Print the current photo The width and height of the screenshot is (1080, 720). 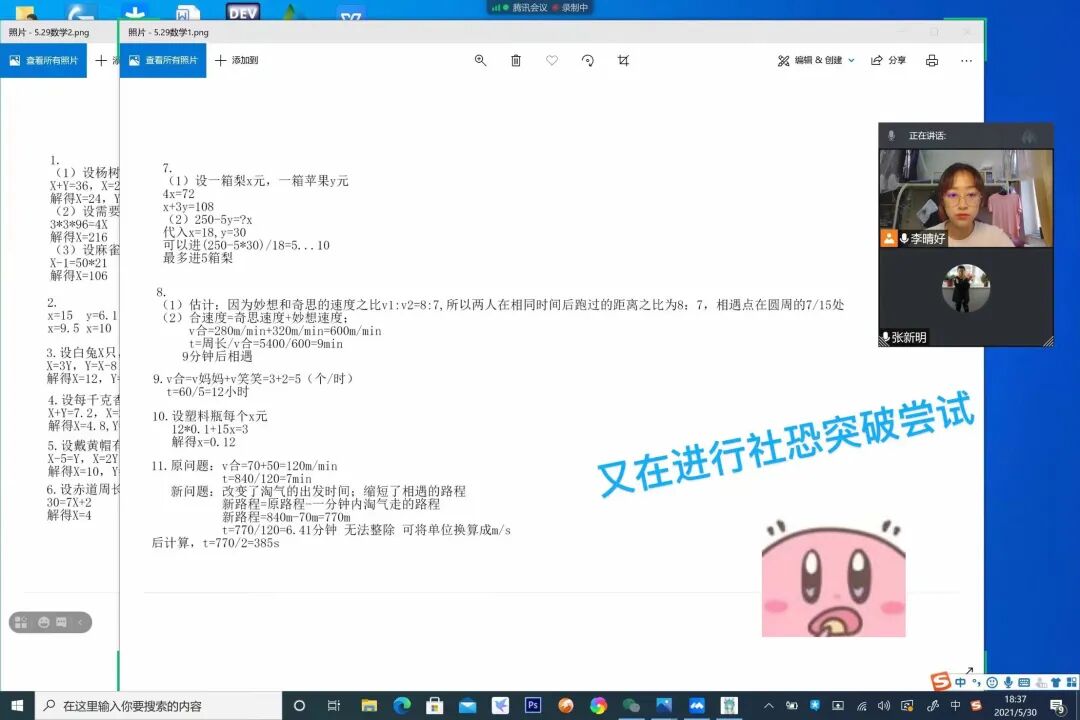[x=931, y=60]
